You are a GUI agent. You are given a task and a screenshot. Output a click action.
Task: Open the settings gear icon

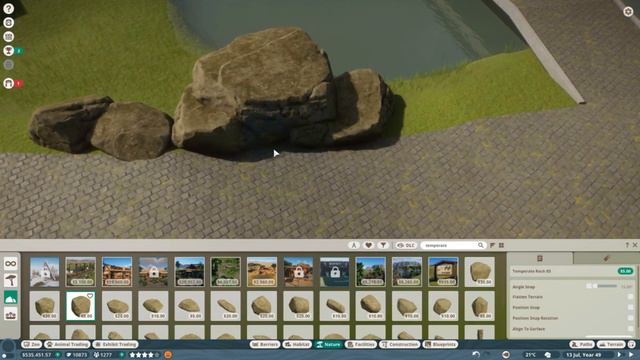click(x=628, y=11)
